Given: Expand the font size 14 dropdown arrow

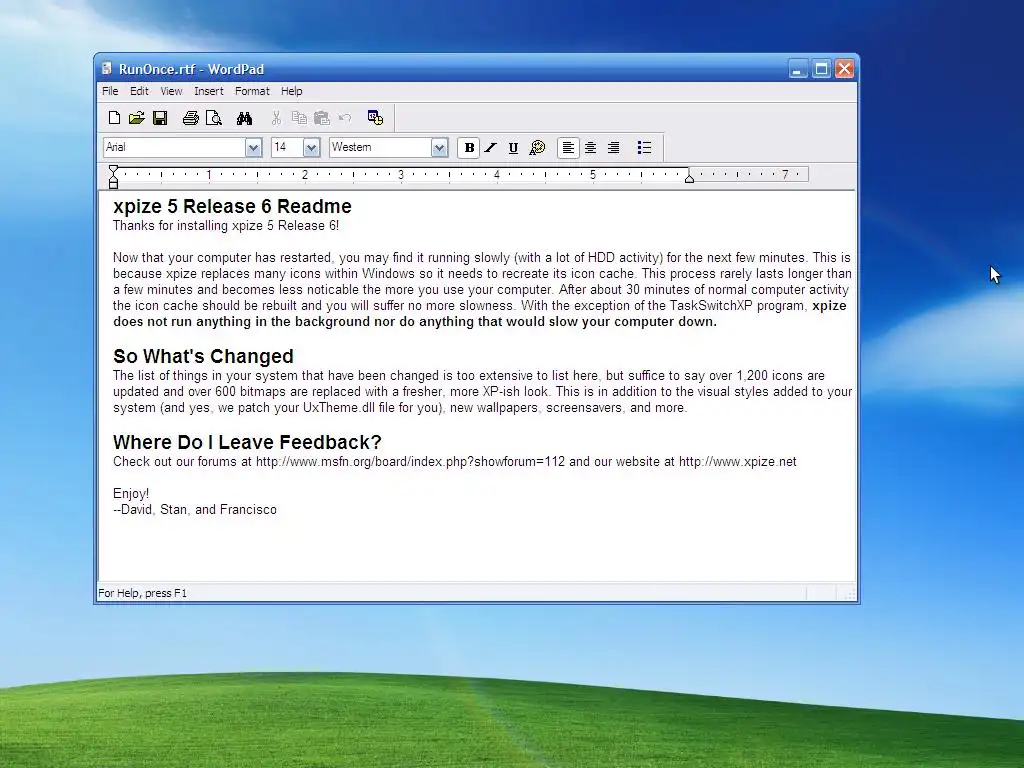Looking at the screenshot, I should [312, 148].
